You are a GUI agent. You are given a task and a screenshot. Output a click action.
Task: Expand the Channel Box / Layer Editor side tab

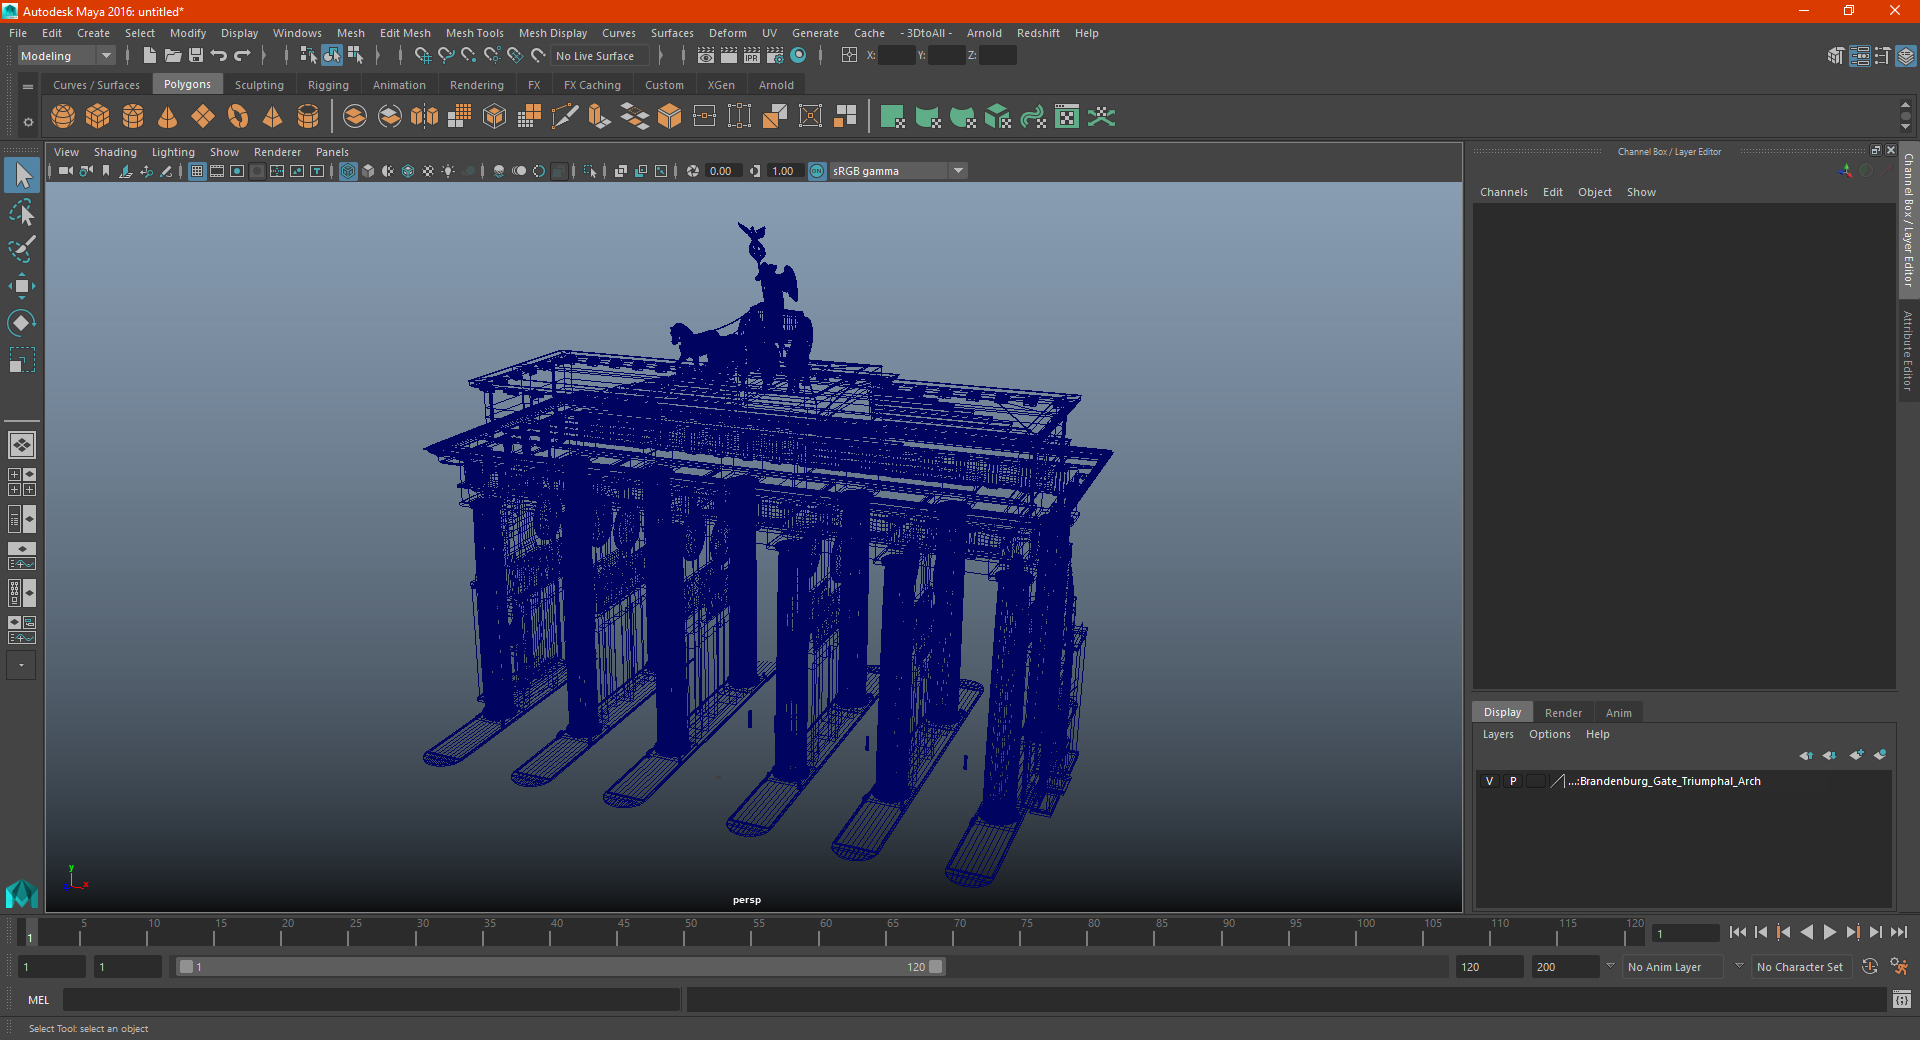tap(1908, 219)
